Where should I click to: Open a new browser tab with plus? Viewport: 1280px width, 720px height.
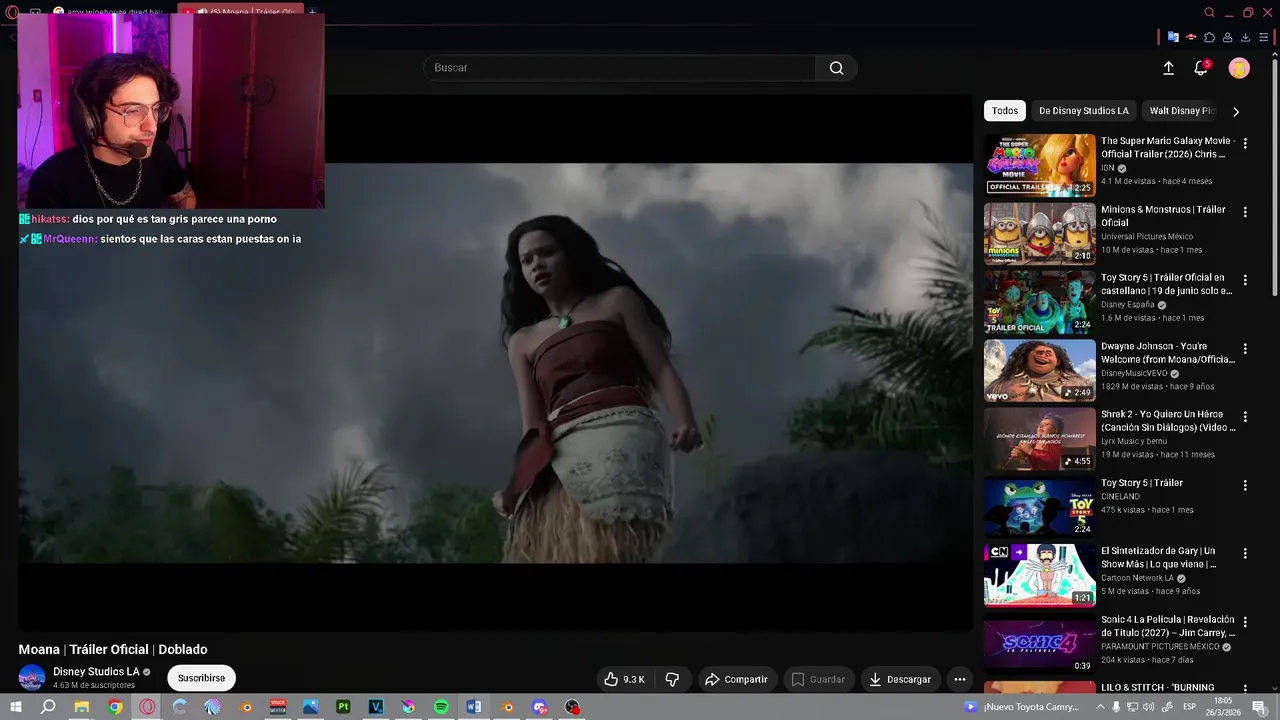click(x=312, y=12)
